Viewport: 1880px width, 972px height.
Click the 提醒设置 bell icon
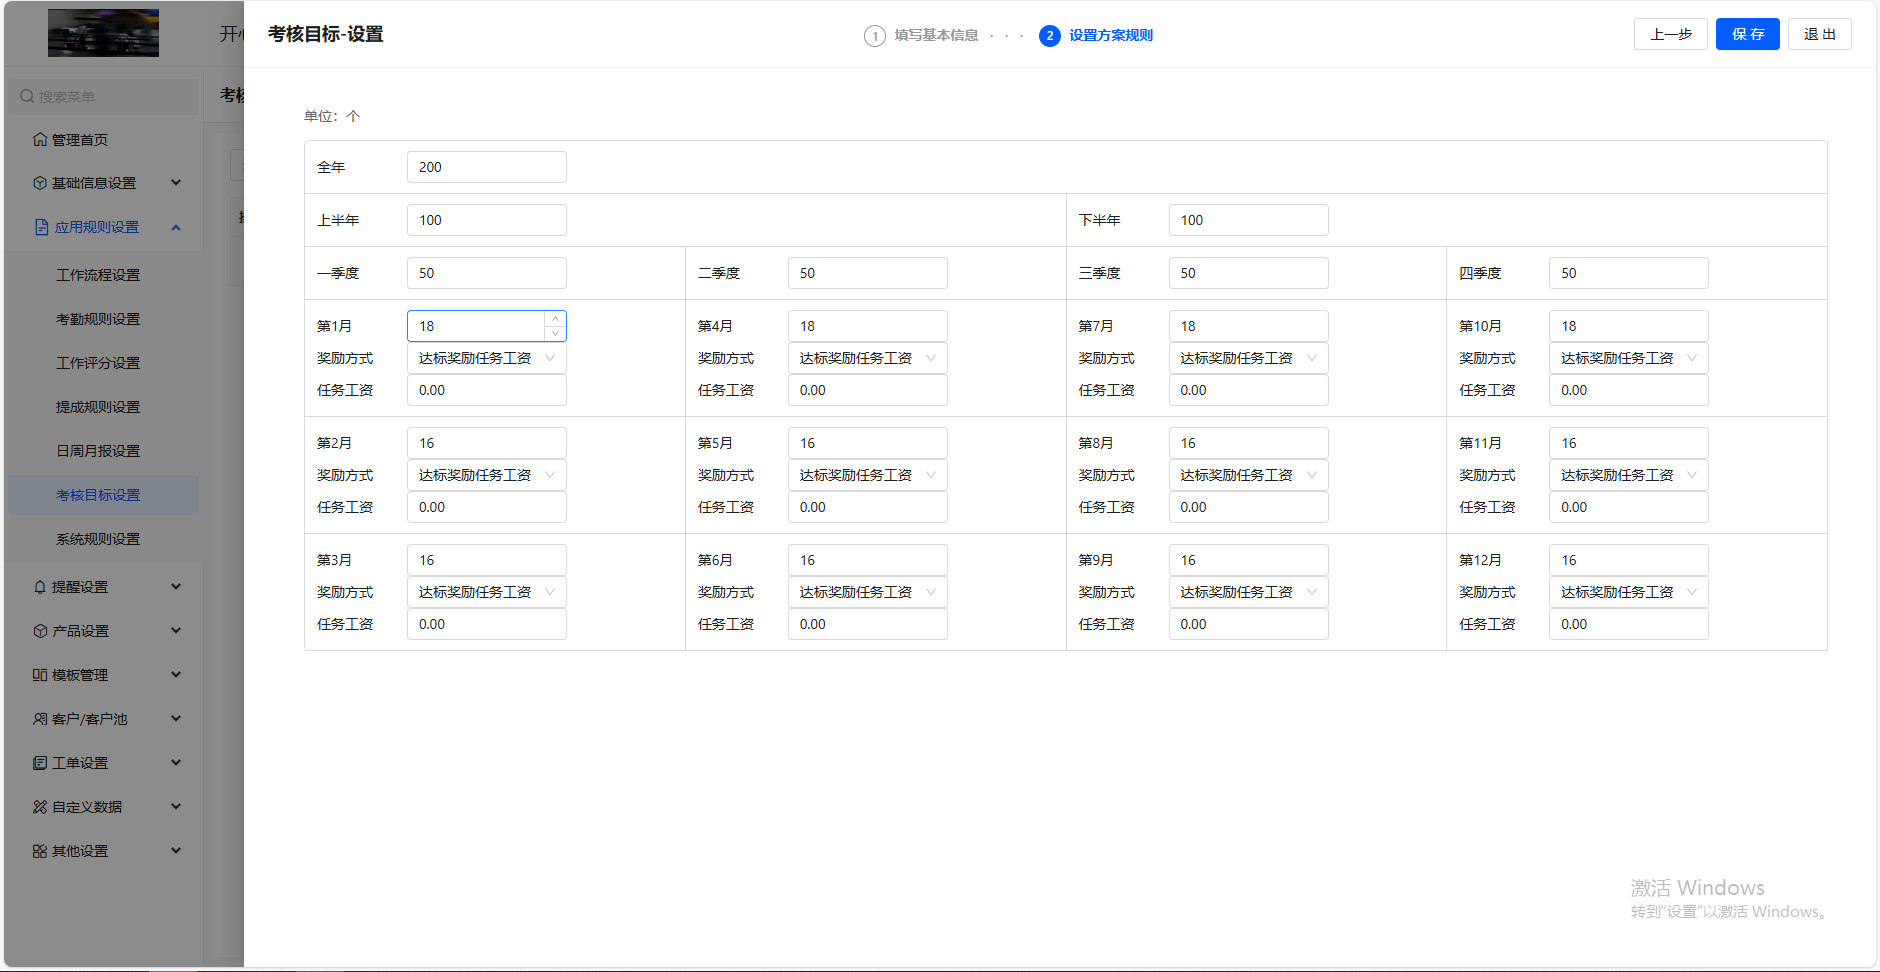coord(40,587)
